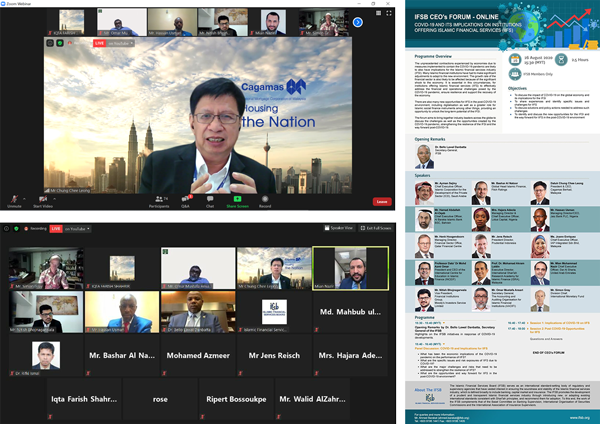Click the LIVE badge over the speaker video
This screenshot has width=600, height=424.
pyautogui.click(x=99, y=43)
